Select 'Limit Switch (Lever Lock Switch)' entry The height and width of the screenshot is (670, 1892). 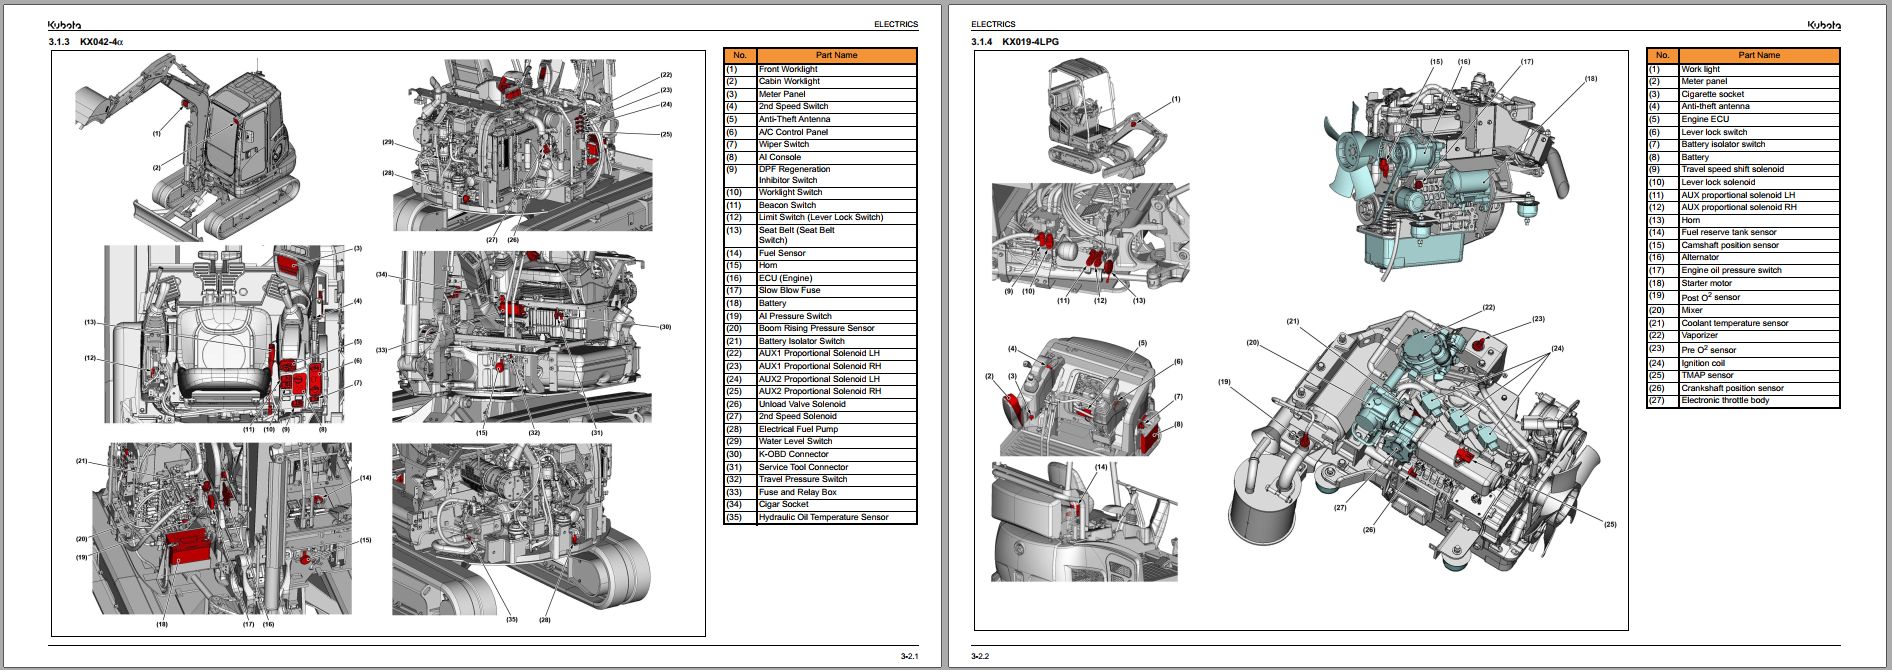(x=820, y=217)
